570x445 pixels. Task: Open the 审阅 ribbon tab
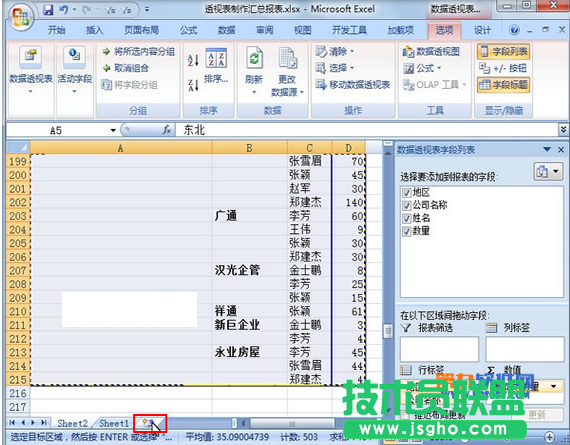pyautogui.click(x=265, y=30)
